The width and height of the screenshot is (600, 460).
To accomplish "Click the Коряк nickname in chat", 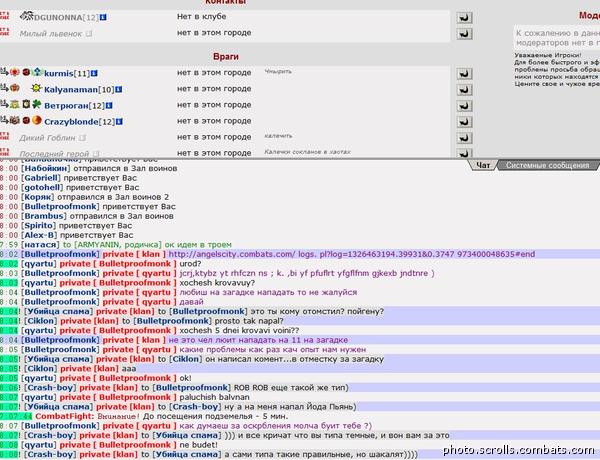I will 38,197.
